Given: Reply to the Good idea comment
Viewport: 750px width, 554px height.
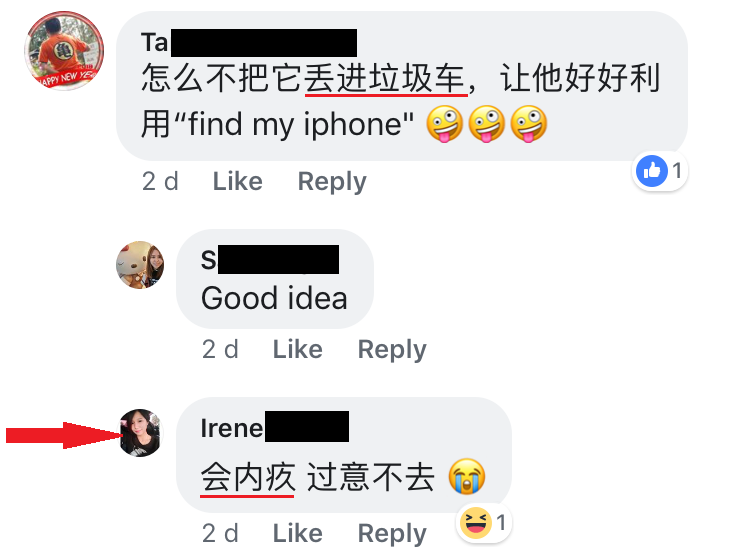Looking at the screenshot, I should click(x=392, y=350).
